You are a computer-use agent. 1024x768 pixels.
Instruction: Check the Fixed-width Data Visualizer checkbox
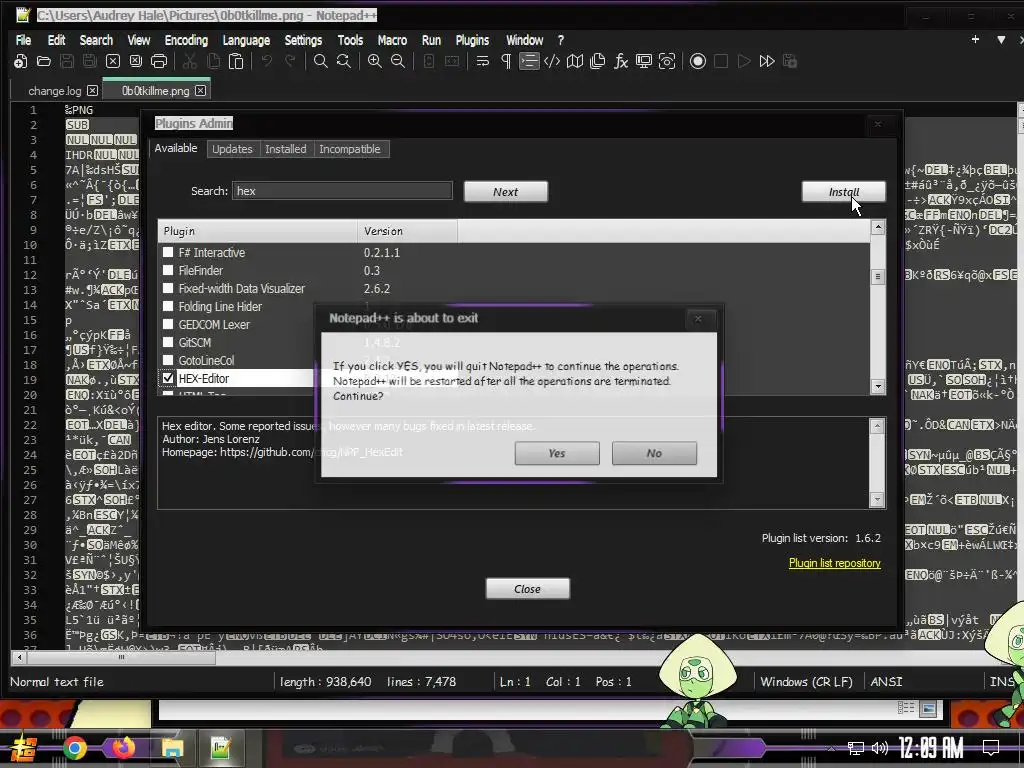click(x=168, y=288)
